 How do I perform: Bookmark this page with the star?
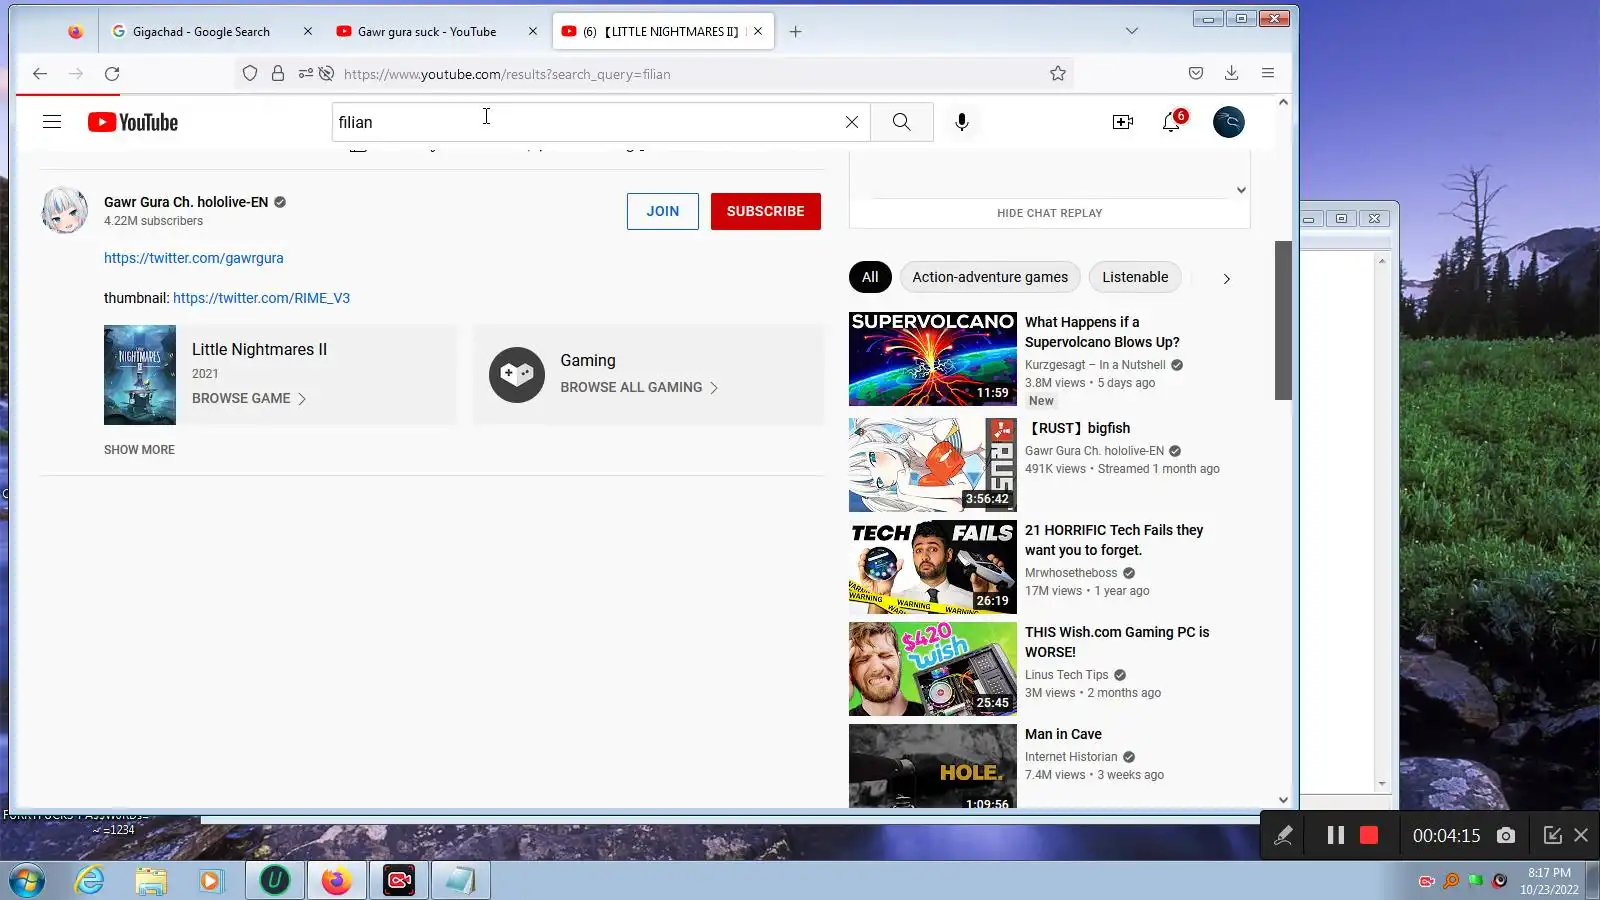coord(1058,73)
